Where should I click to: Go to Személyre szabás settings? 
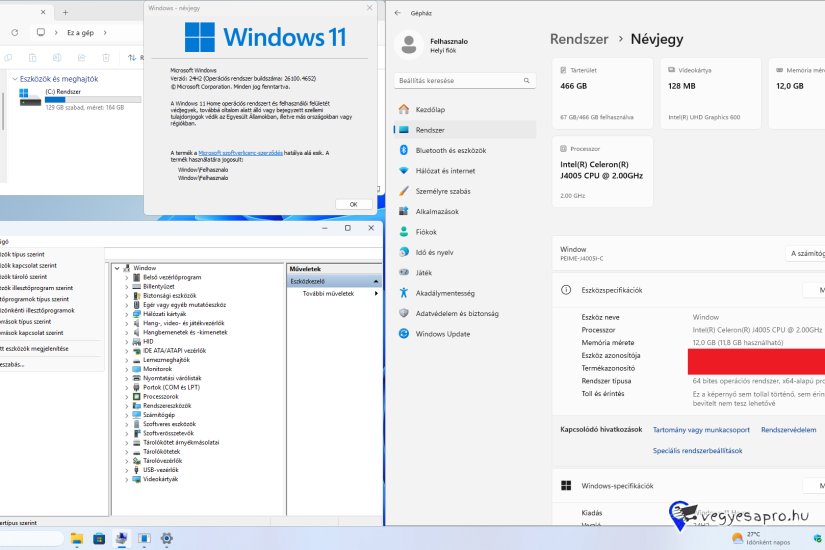442,190
